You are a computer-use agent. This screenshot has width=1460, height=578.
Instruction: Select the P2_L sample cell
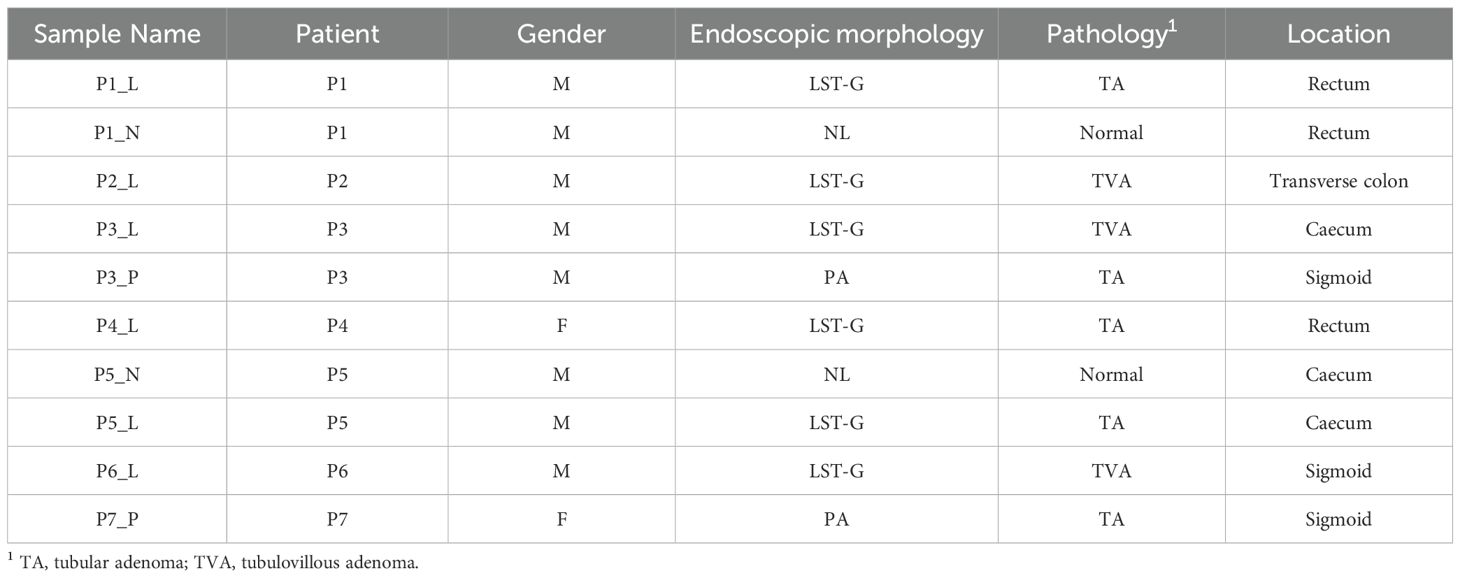point(117,181)
